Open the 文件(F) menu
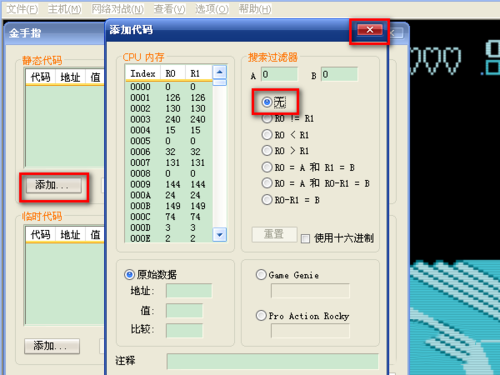Screen dimensions: 500x375 pyautogui.click(x=22, y=9)
